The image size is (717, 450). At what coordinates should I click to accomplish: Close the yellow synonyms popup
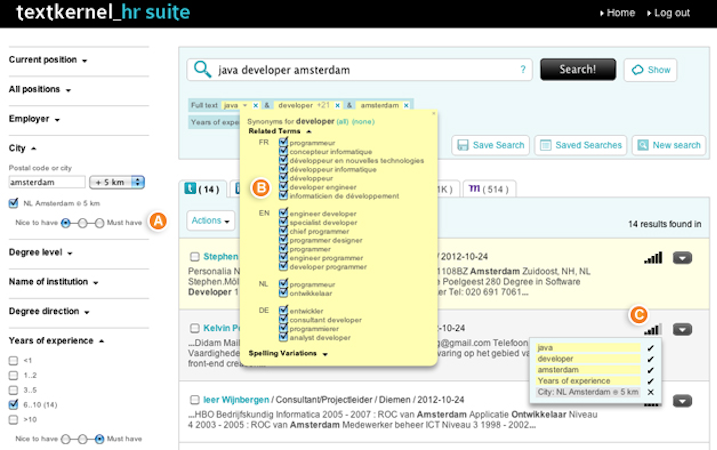(434, 113)
